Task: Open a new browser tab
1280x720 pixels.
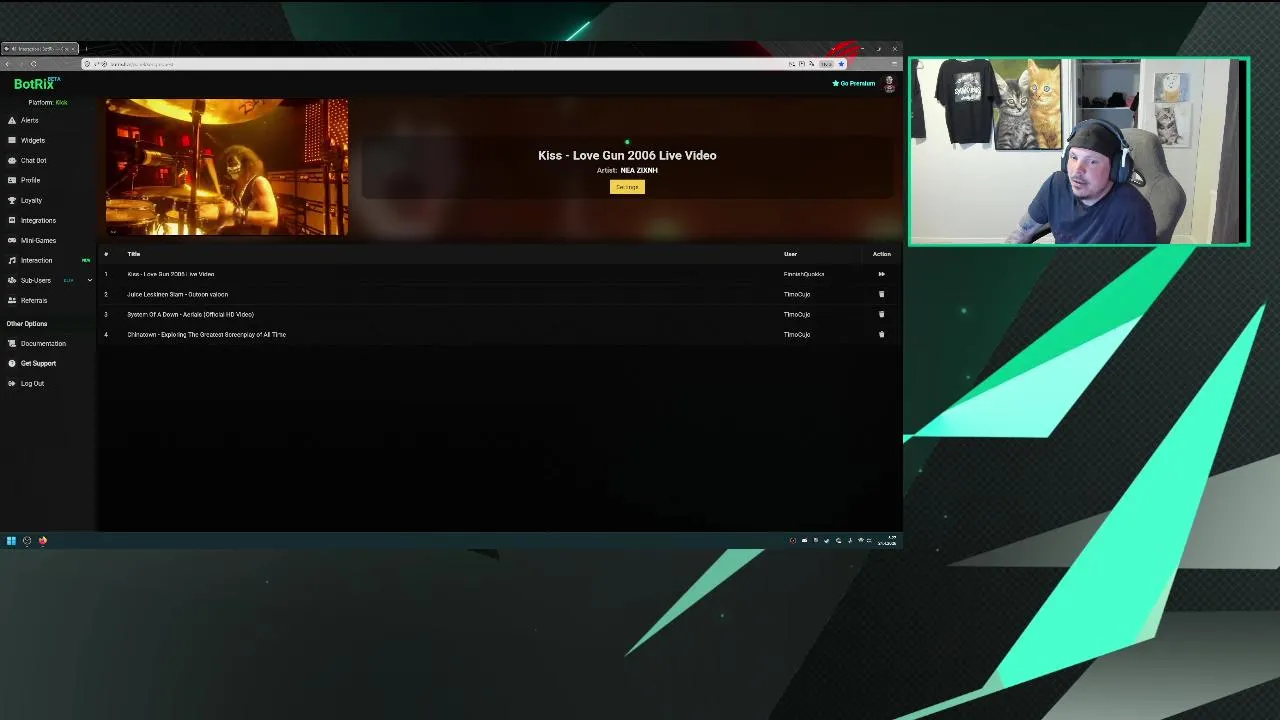Action: [x=86, y=48]
